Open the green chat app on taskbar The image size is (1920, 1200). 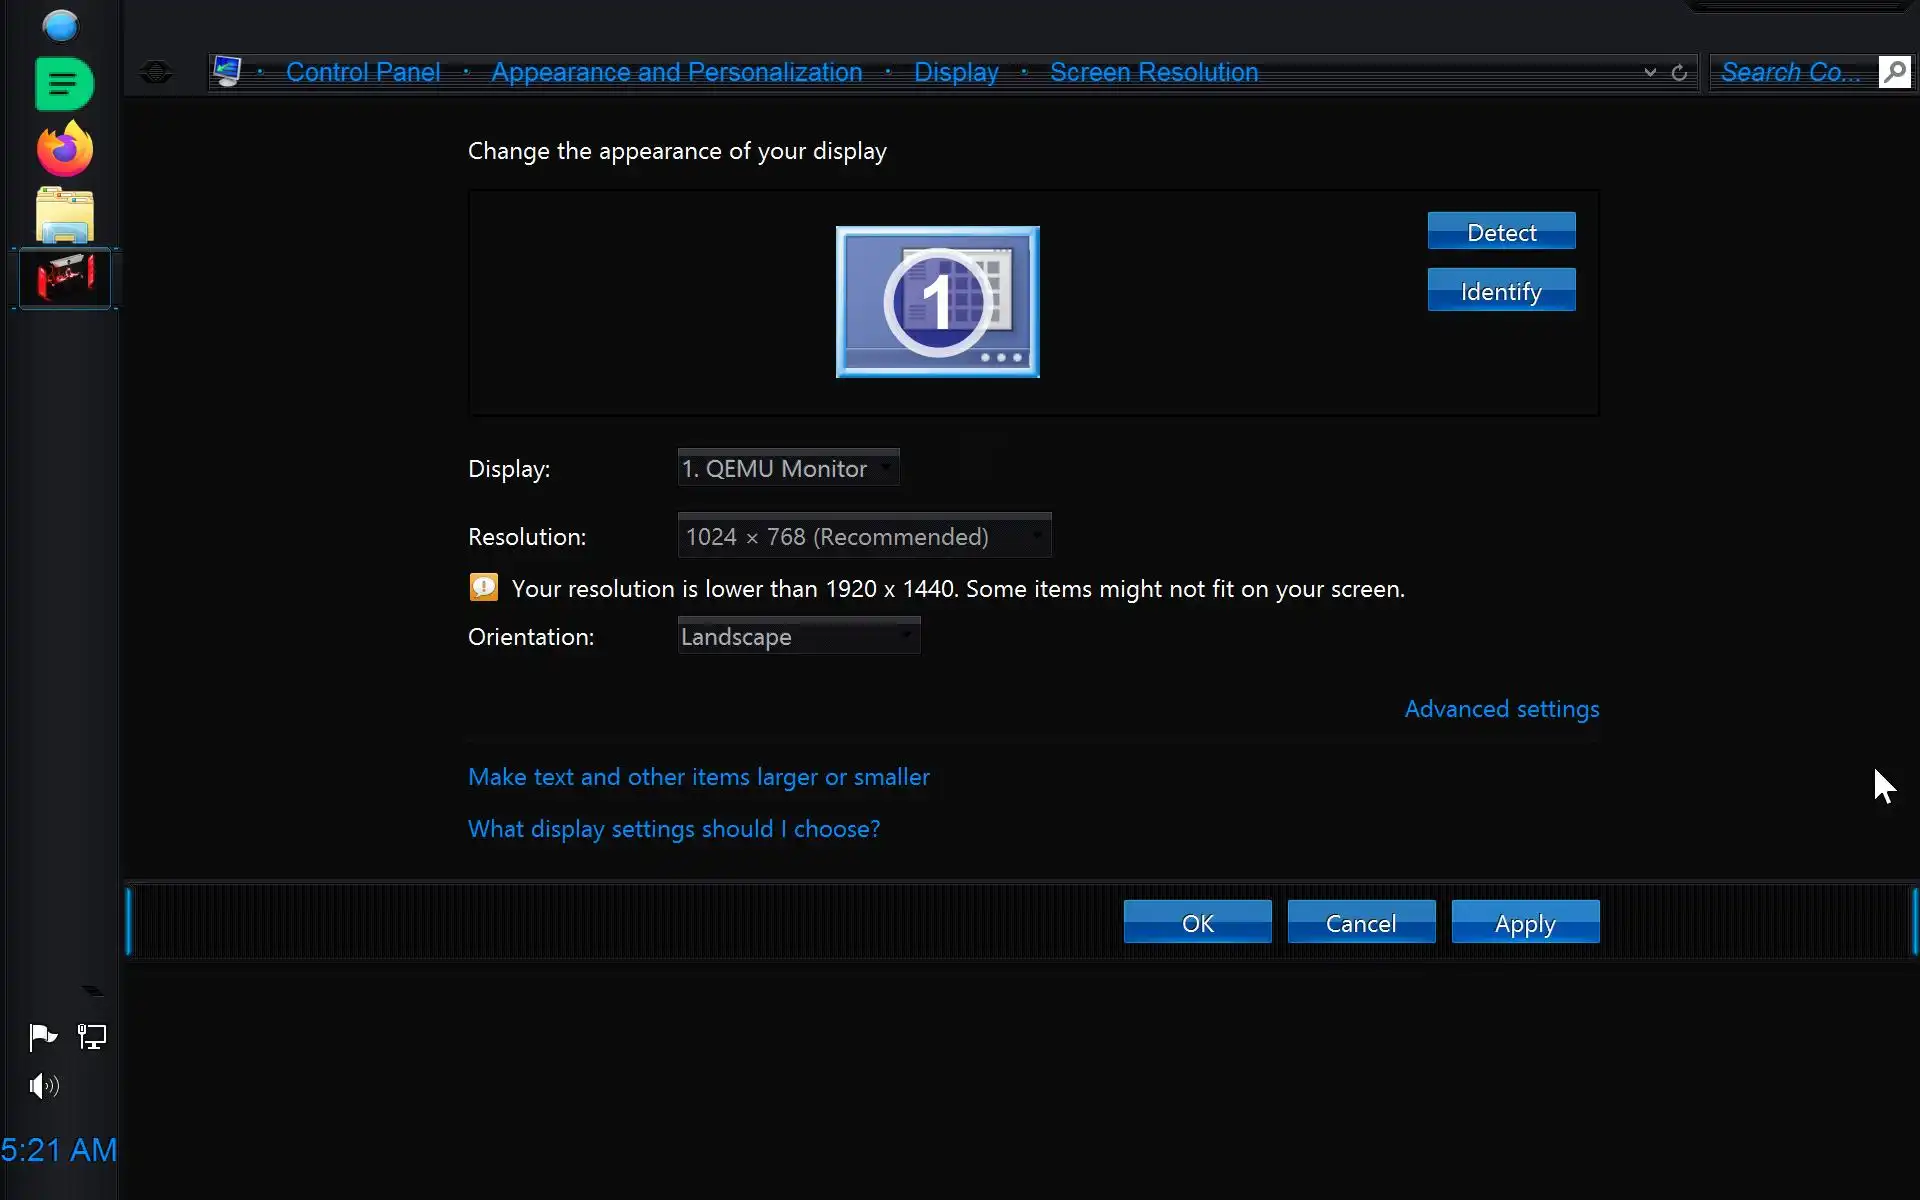64,85
